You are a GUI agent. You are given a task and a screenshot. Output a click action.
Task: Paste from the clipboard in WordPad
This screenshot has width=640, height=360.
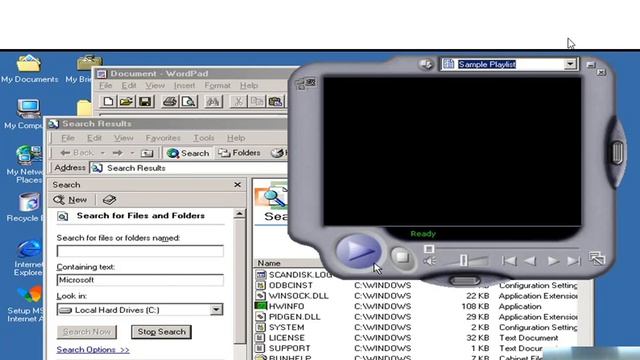(x=276, y=101)
